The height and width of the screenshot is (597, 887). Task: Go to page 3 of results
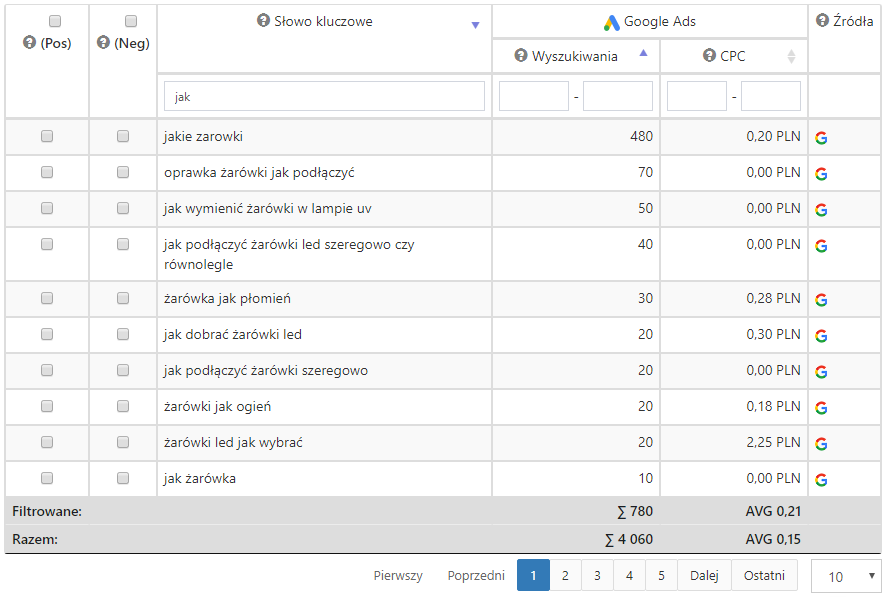(597, 575)
